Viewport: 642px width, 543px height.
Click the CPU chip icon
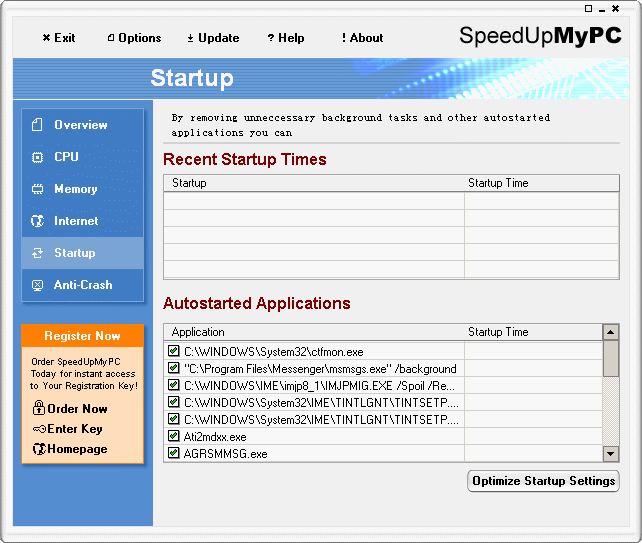pyautogui.click(x=37, y=157)
